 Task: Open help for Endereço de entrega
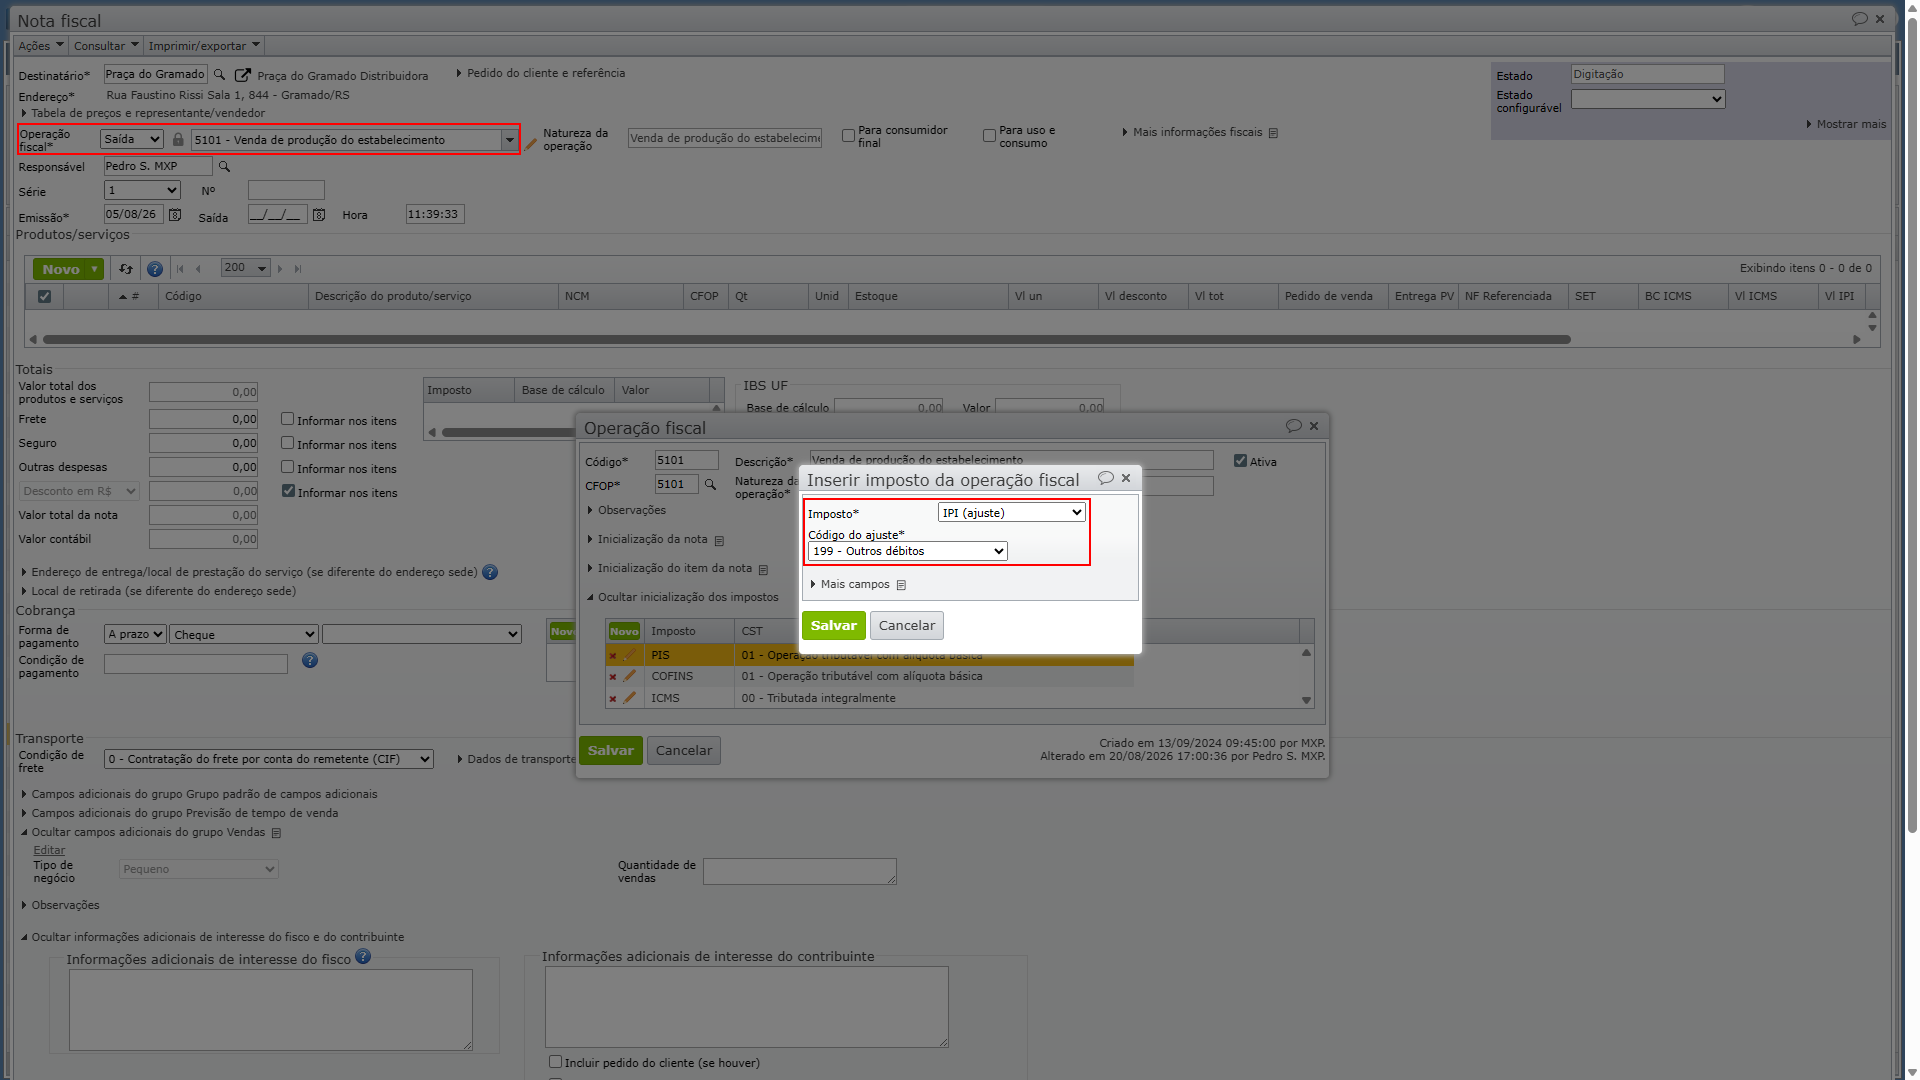(490, 573)
